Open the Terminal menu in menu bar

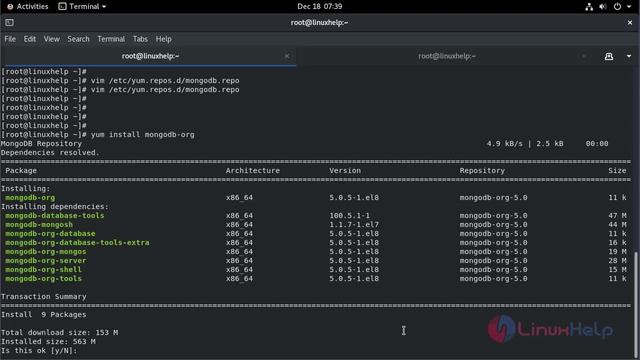111,39
